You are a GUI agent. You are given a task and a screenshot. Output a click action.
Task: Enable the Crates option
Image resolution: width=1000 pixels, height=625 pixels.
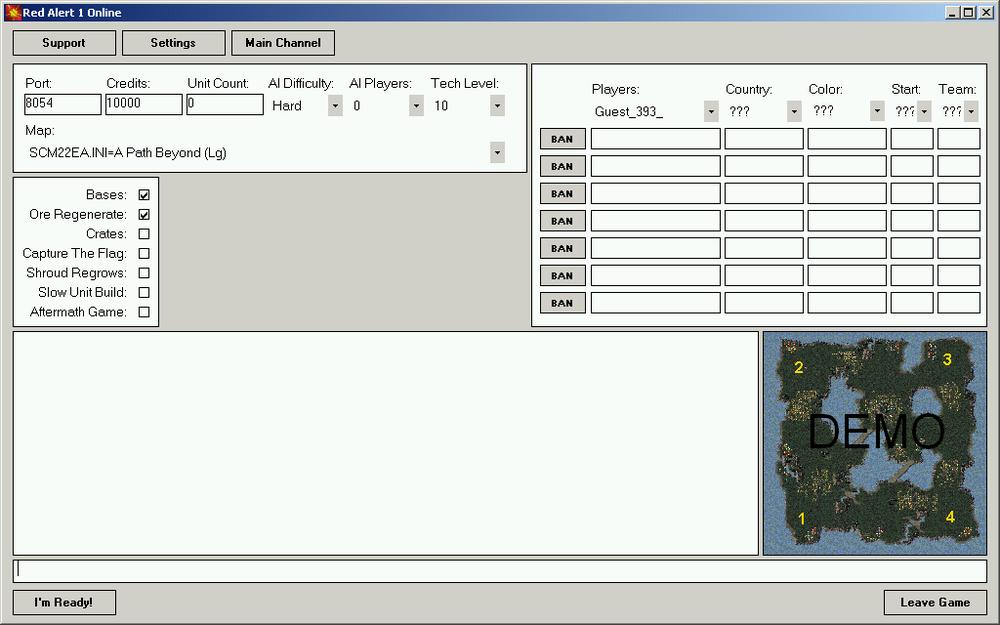coord(144,233)
